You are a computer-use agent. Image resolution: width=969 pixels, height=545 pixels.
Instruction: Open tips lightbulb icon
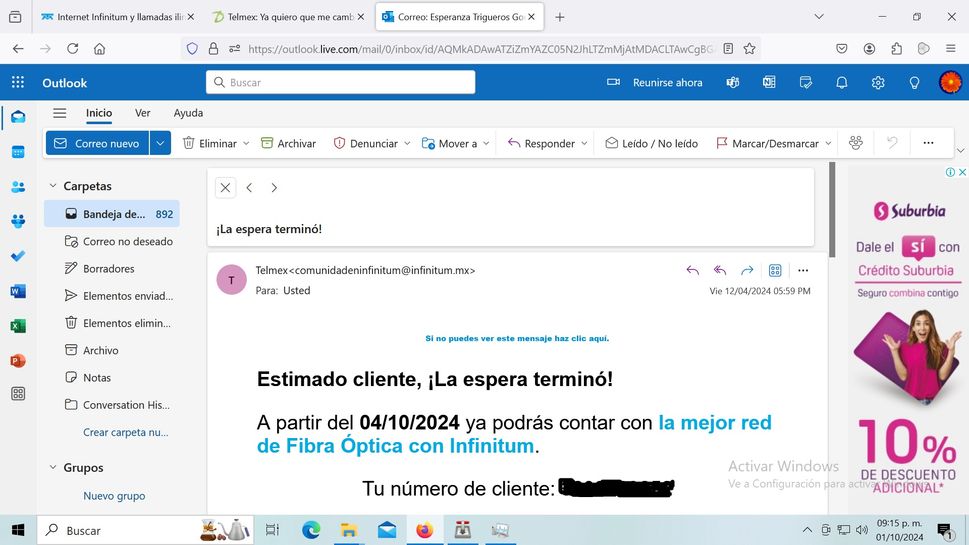[914, 82]
